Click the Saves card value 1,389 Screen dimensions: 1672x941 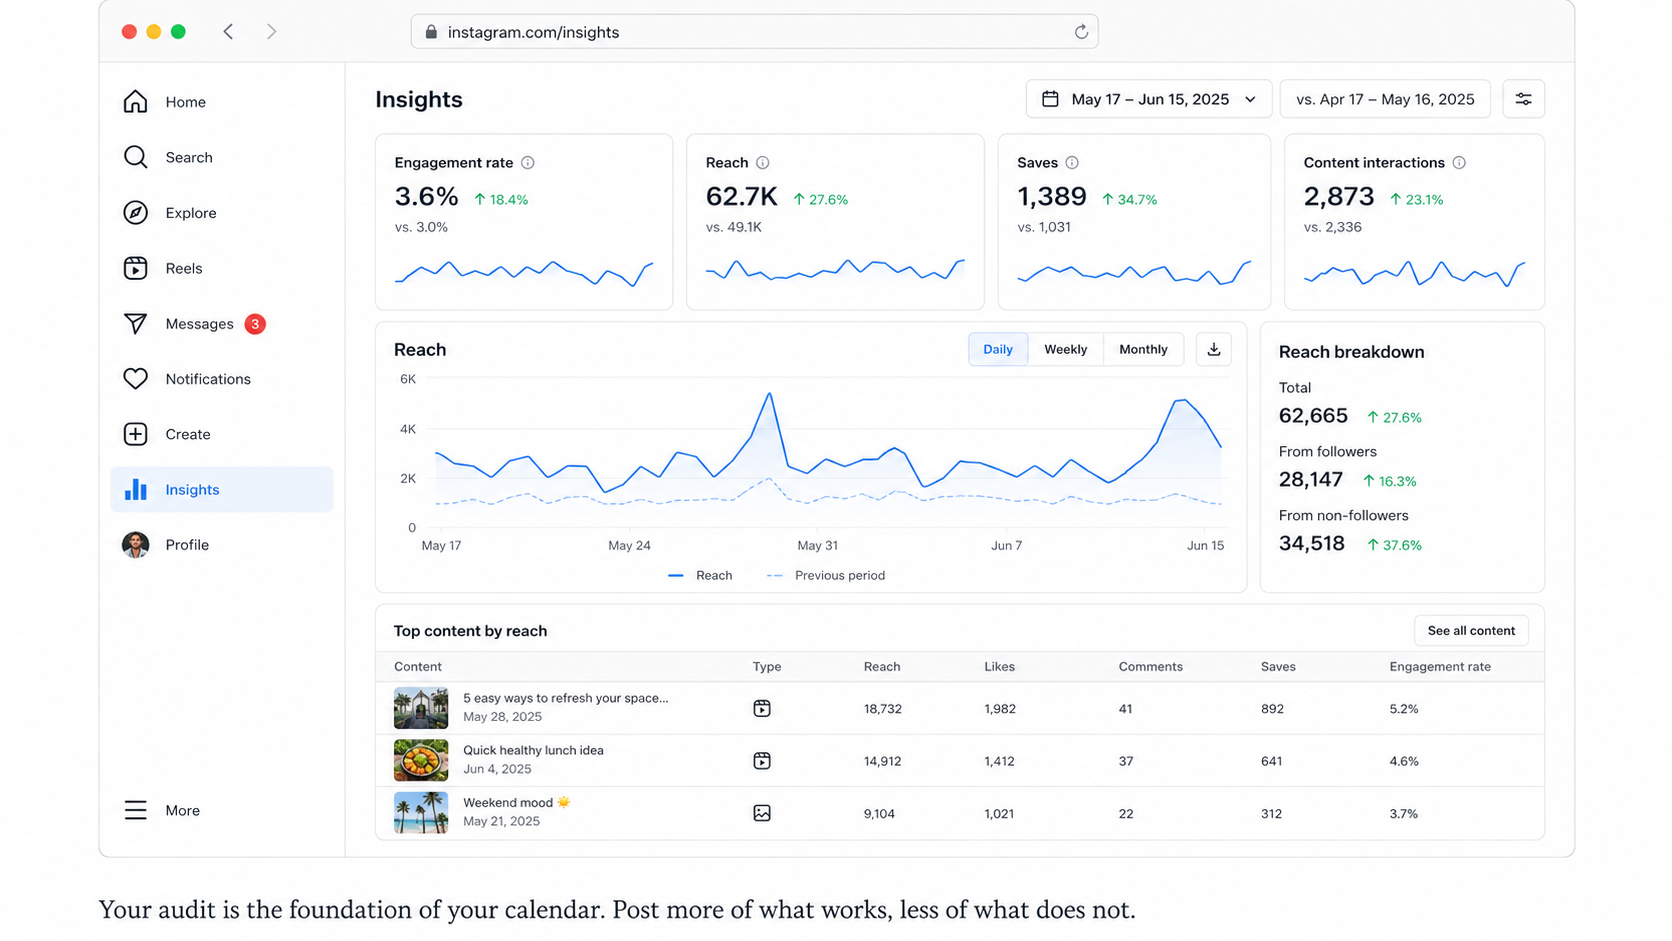[x=1051, y=197]
